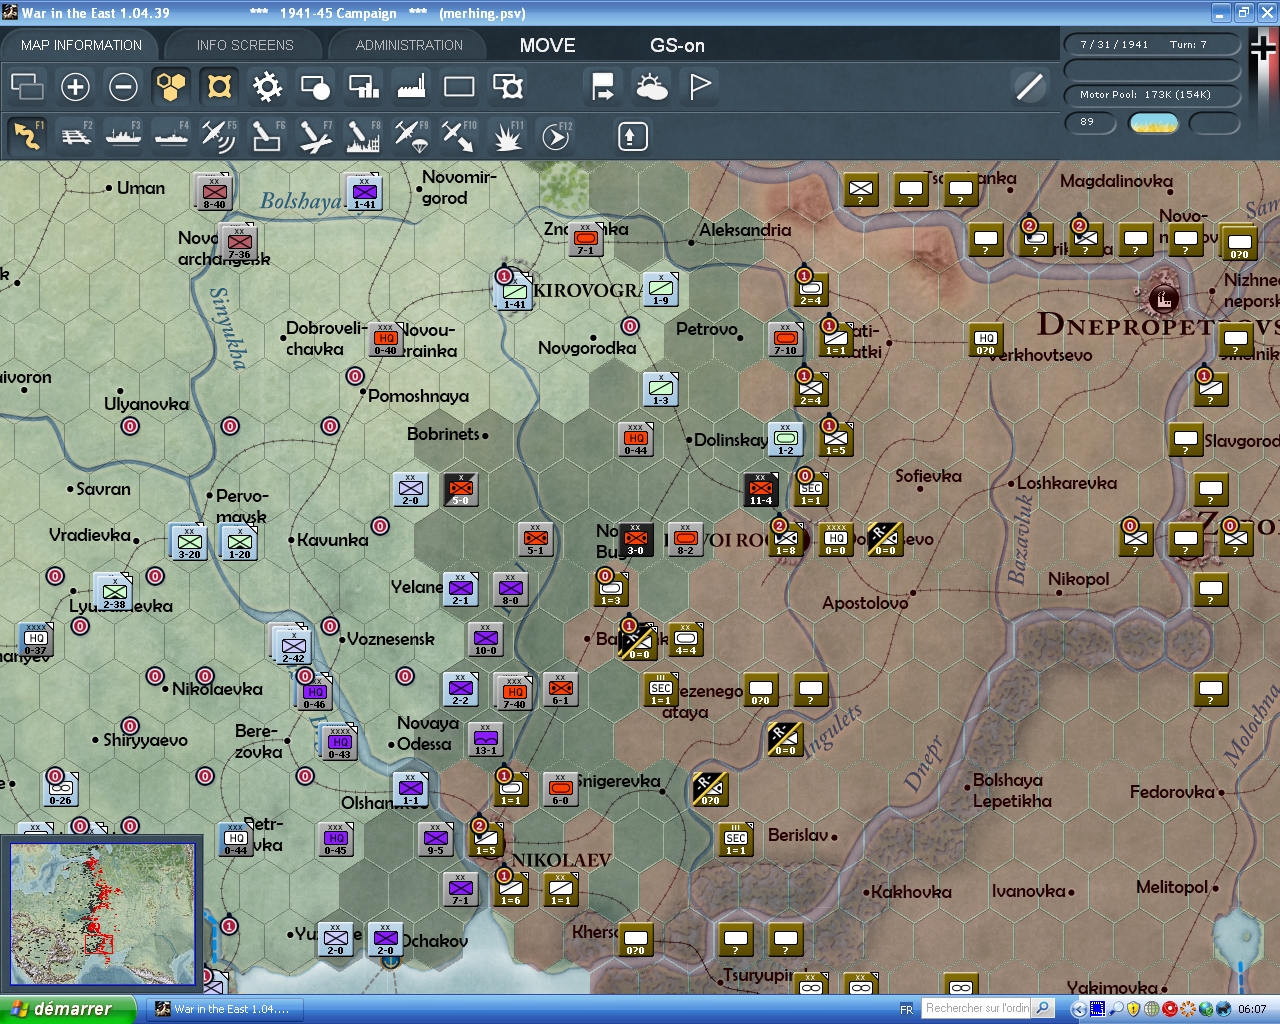
Task: Select F1 move mode
Action: tap(27, 135)
